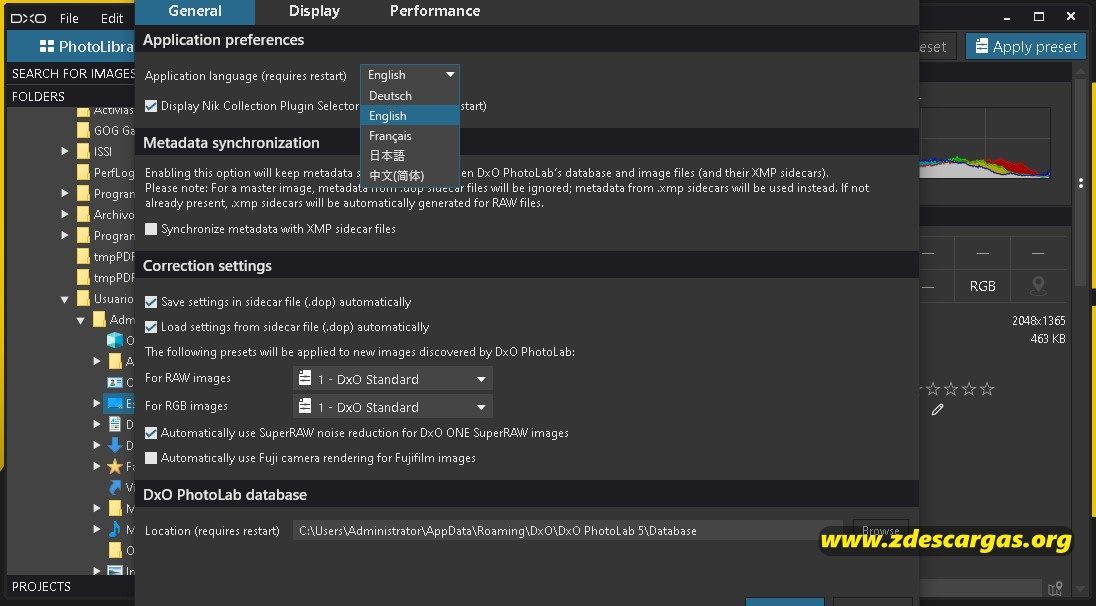Click the 2048x1365 dimensions text
Screen dimensions: 1096x606
point(1038,321)
